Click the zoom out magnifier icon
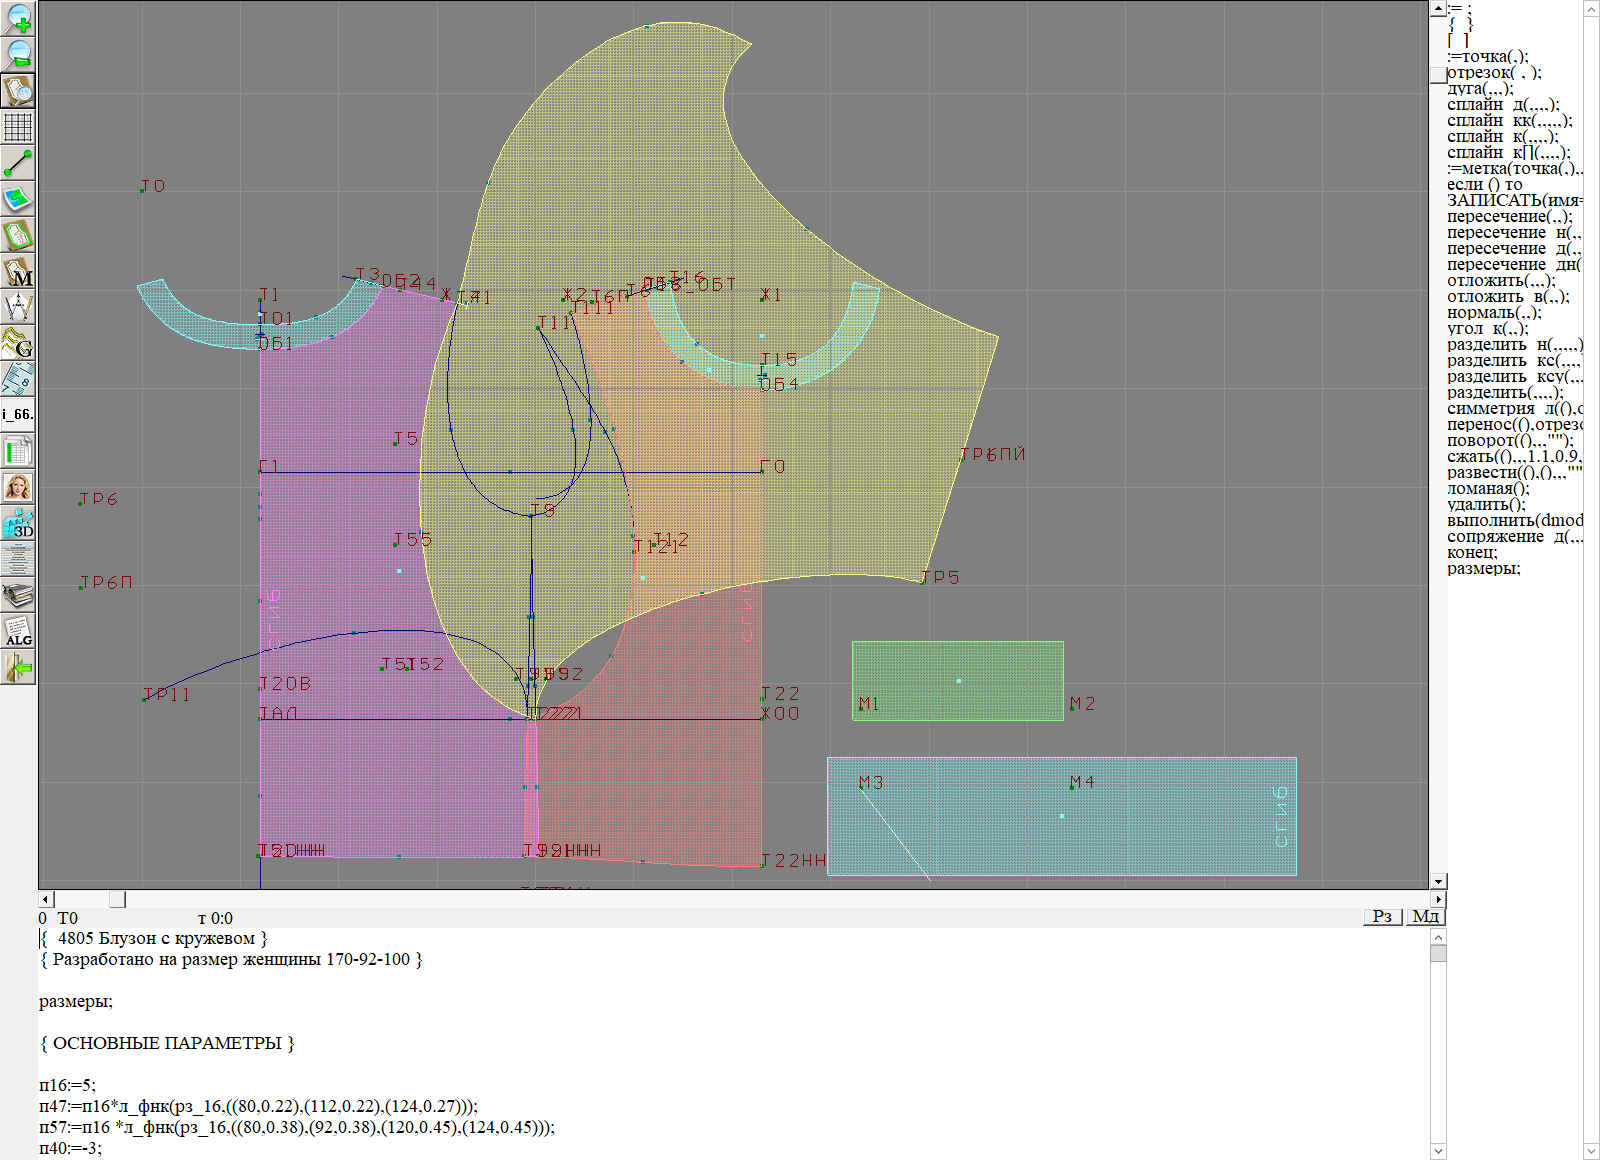The image size is (1600, 1160). click(18, 54)
